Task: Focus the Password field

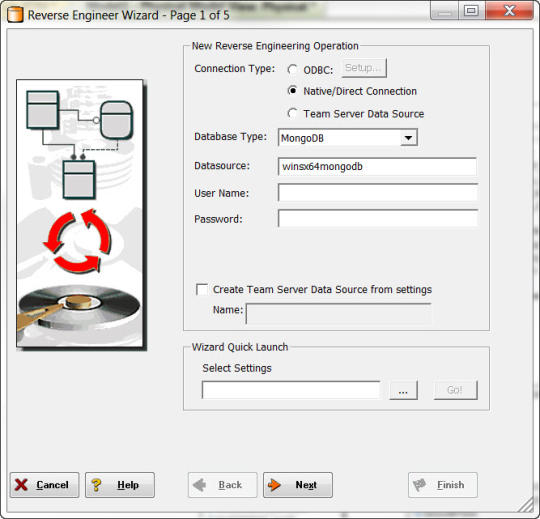Action: click(377, 218)
